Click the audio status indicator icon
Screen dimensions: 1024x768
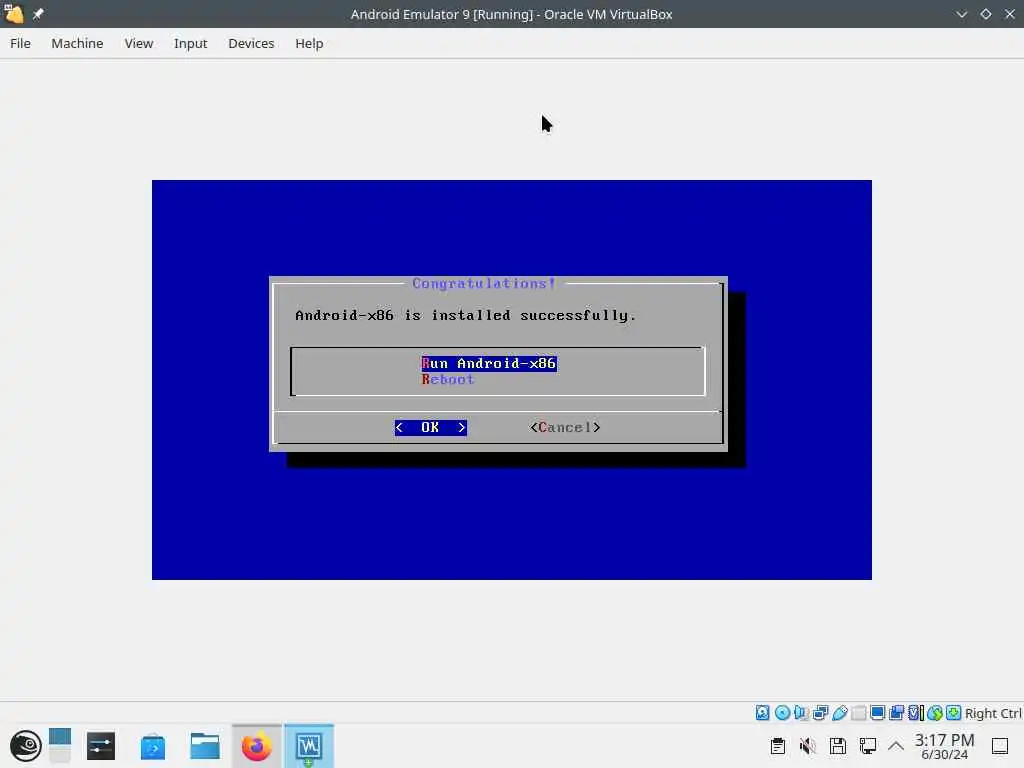click(801, 713)
